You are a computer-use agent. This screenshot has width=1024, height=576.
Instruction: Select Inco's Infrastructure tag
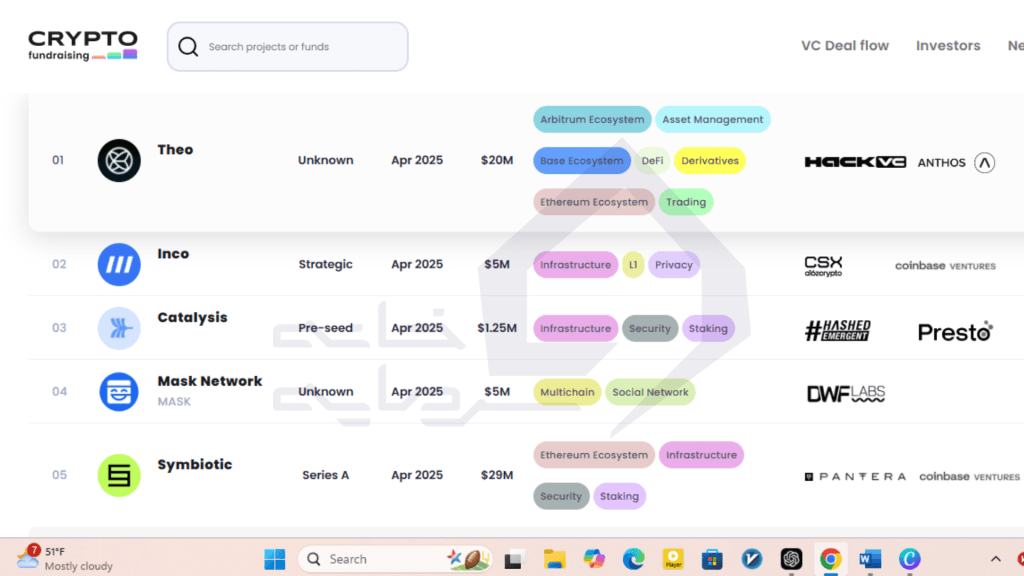coord(575,264)
